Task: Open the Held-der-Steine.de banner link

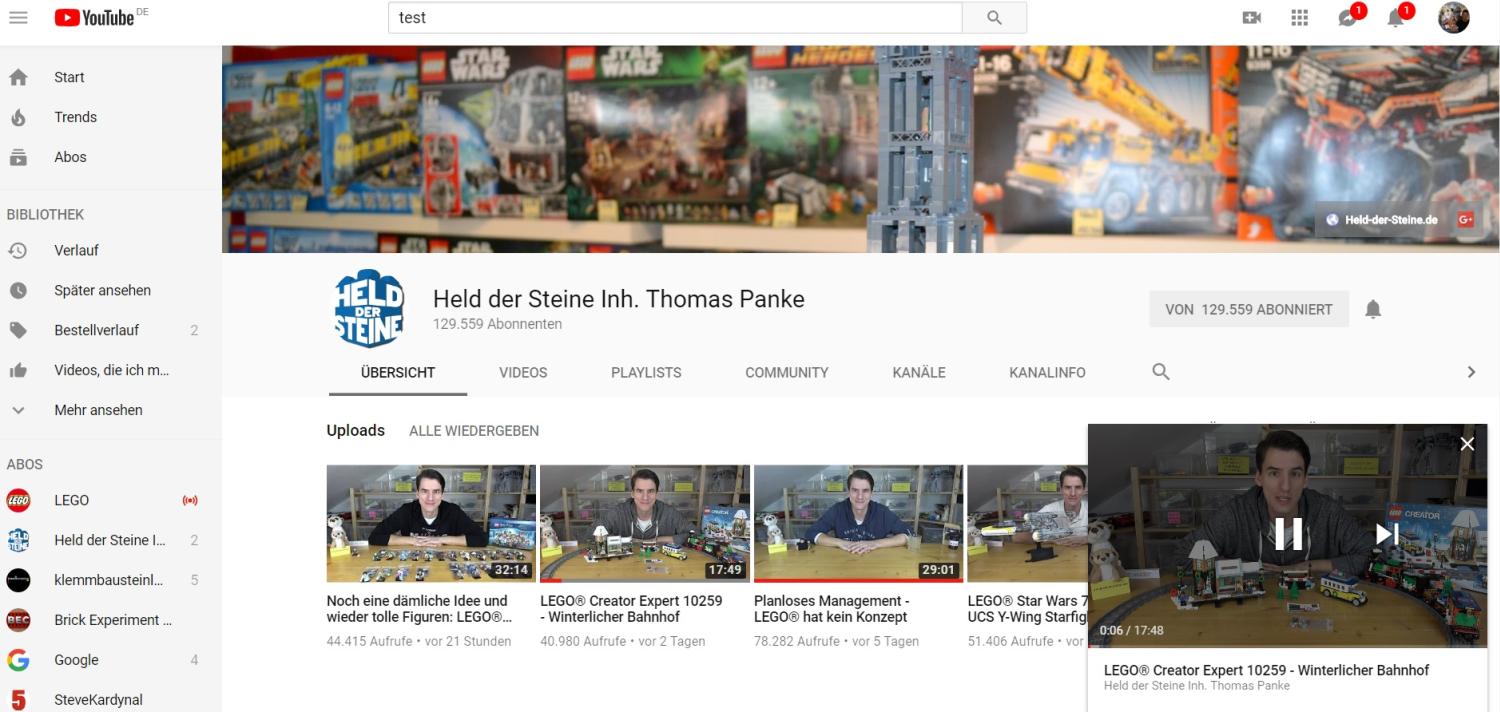Action: point(1390,220)
